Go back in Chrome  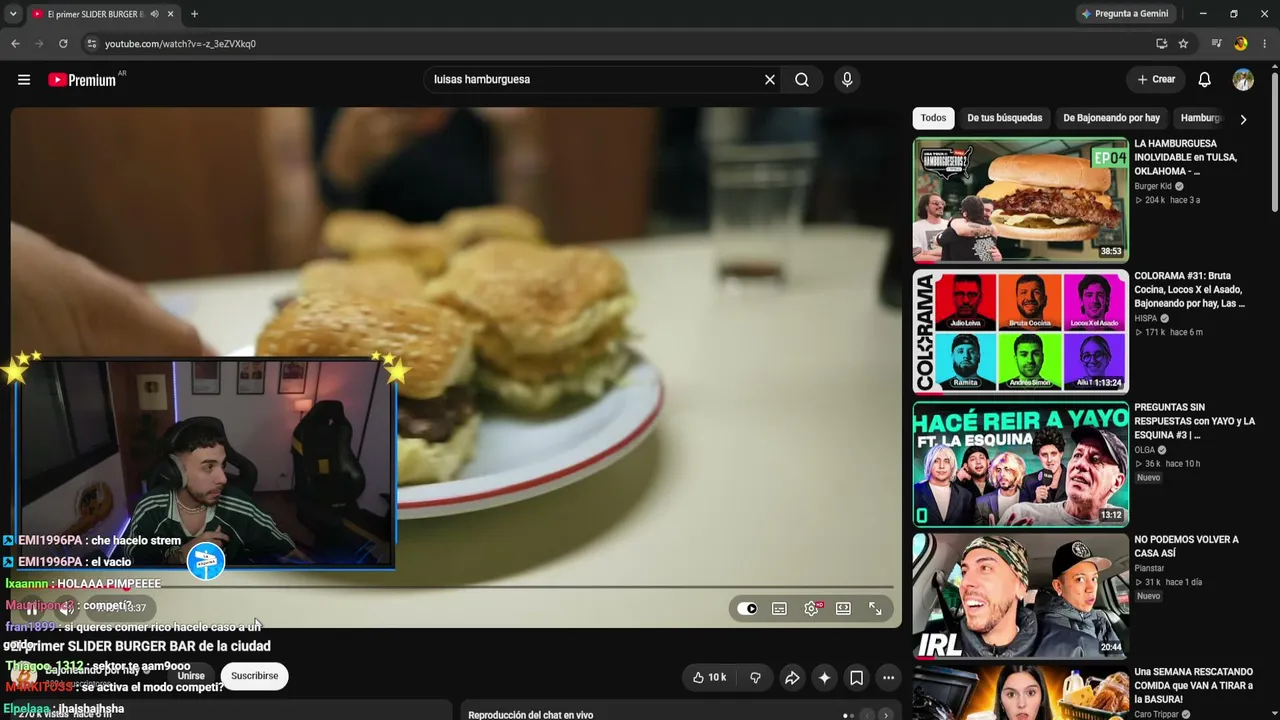click(x=15, y=44)
